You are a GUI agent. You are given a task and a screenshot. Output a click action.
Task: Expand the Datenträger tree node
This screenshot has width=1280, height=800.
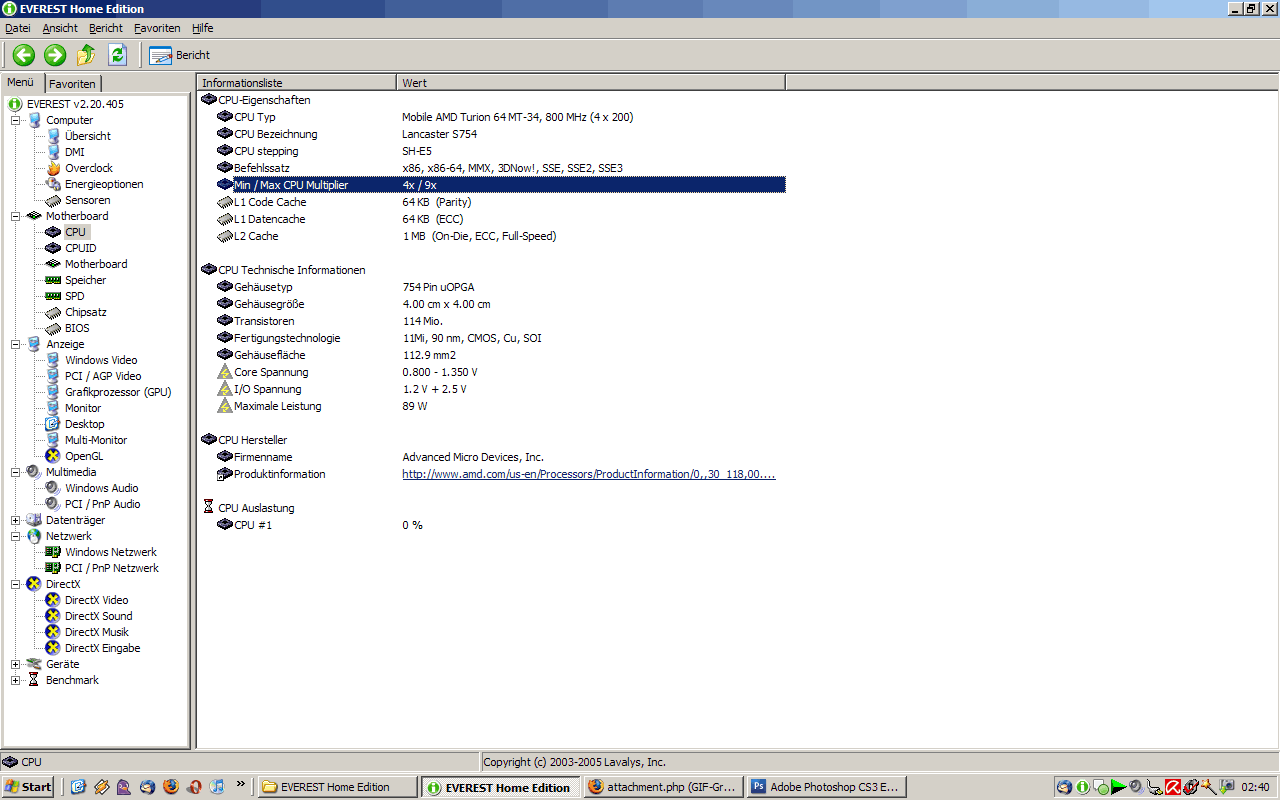(16, 520)
